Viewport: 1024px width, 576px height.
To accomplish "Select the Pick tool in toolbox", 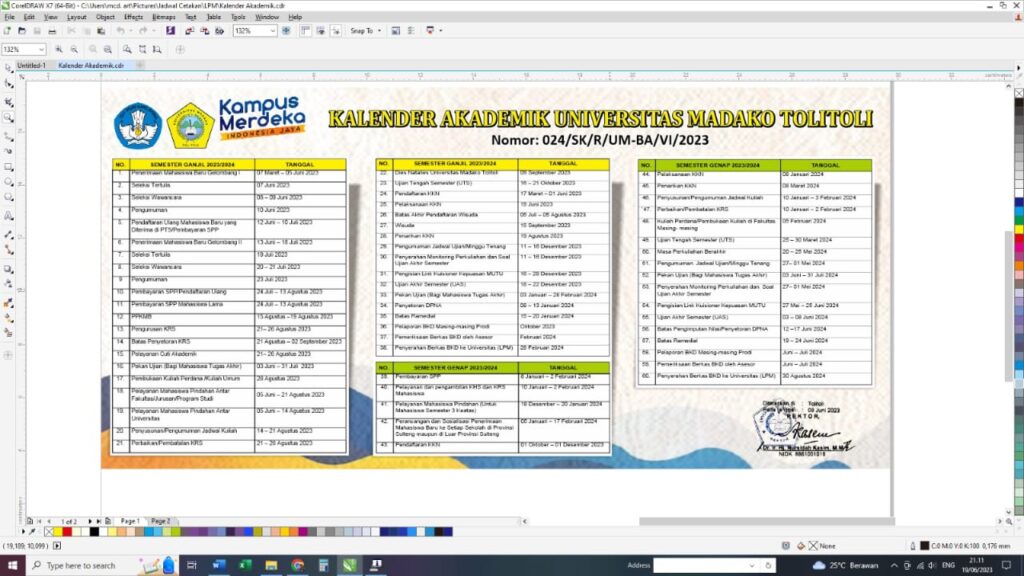I will click(8, 68).
